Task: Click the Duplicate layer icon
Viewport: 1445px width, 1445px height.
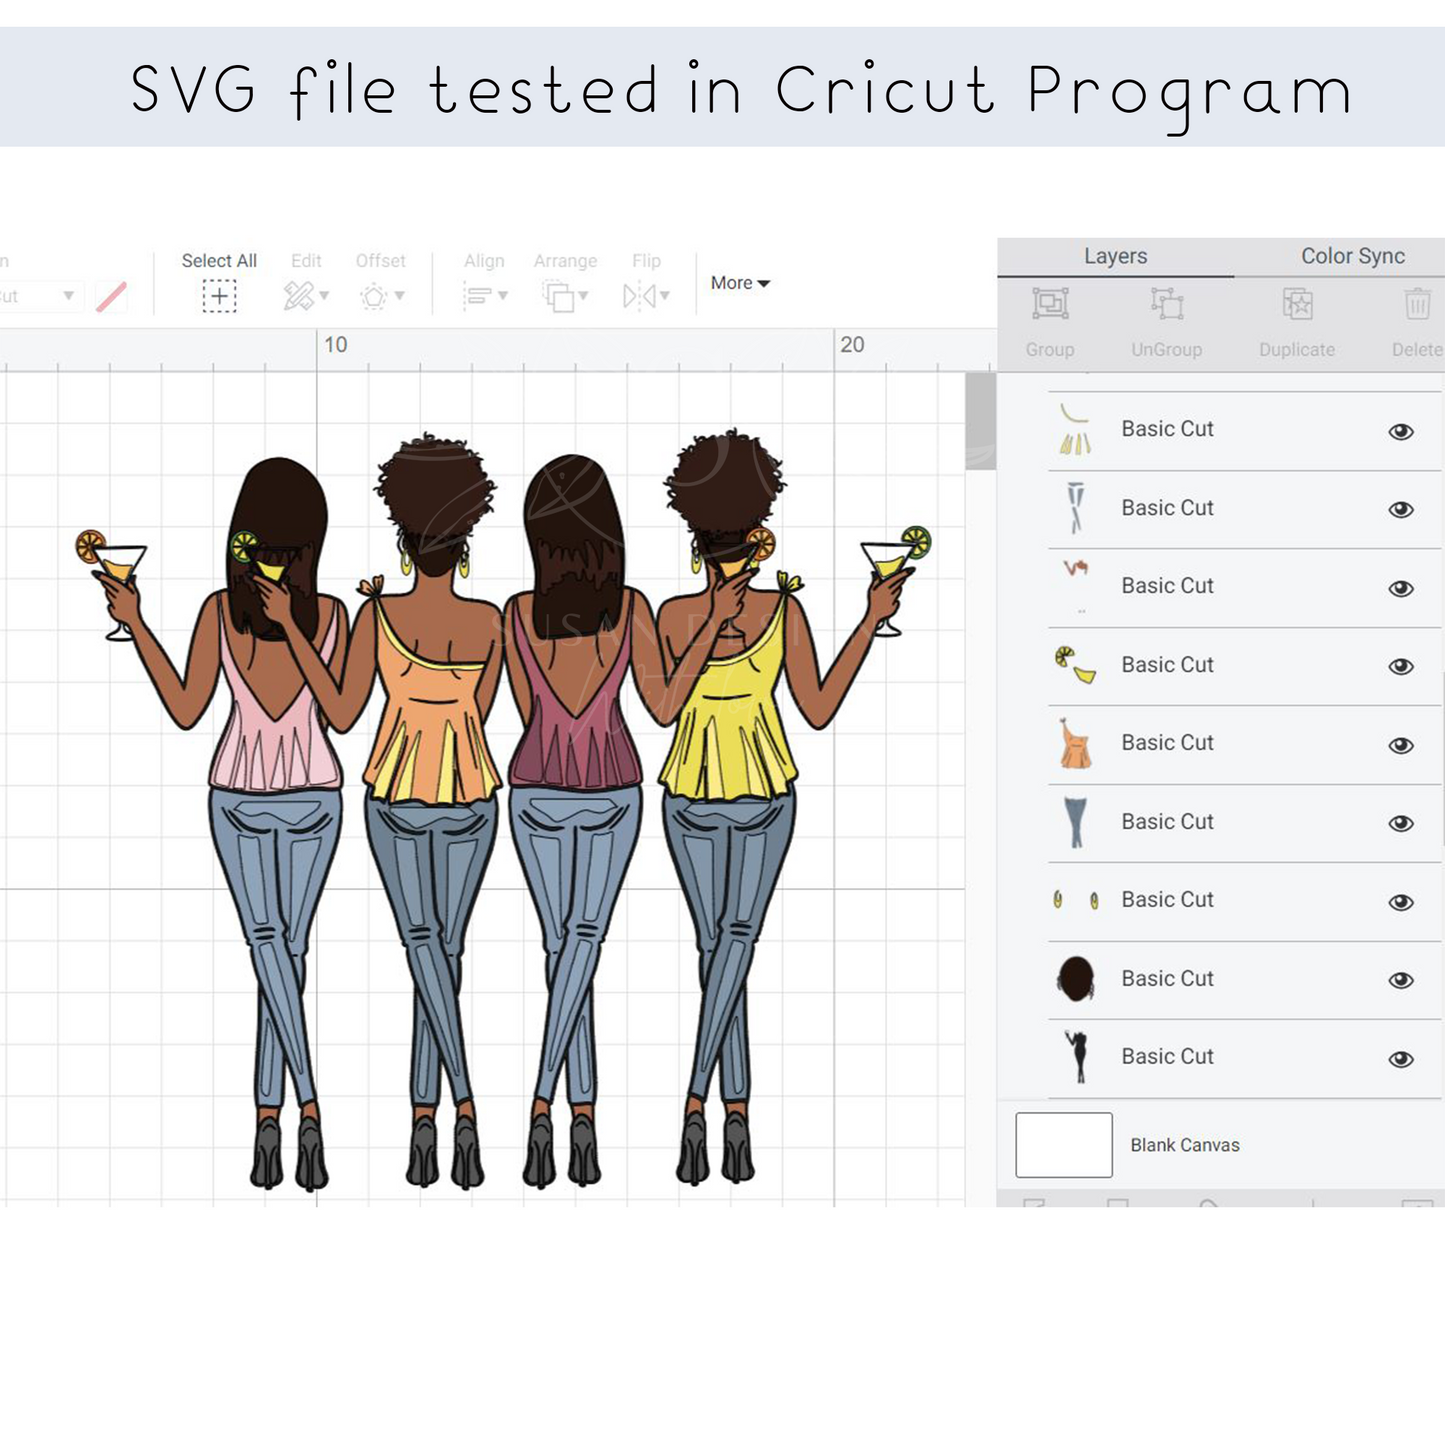Action: tap(1297, 304)
